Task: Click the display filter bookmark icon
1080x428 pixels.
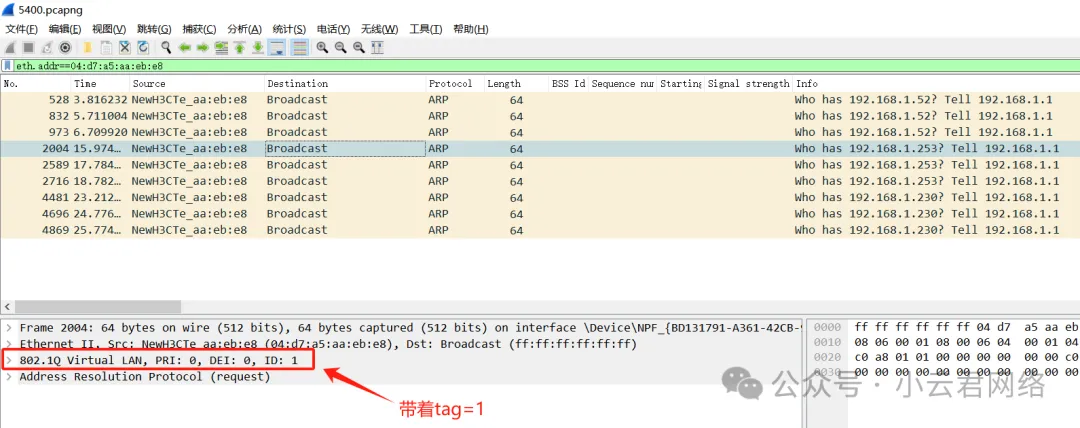Action: click(8, 65)
